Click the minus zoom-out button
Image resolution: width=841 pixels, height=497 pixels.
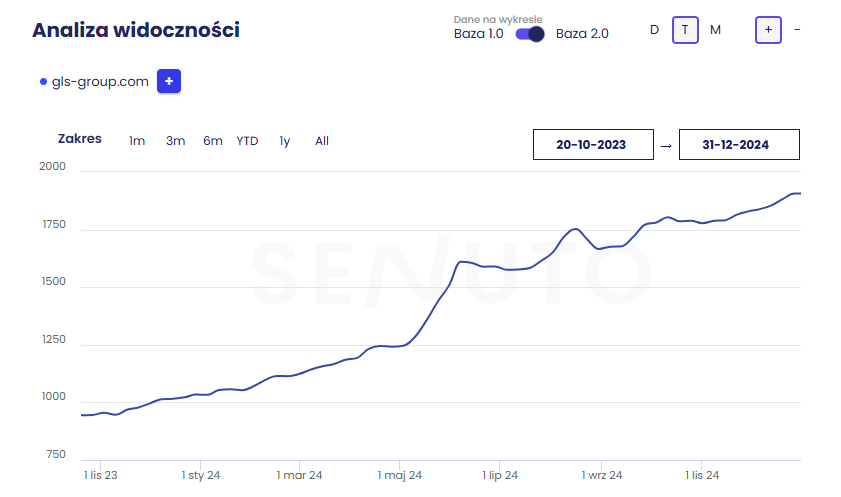[797, 30]
